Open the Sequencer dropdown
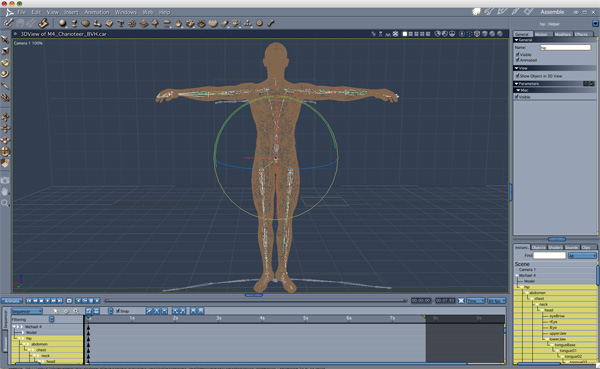600x369 pixels. coord(26,311)
